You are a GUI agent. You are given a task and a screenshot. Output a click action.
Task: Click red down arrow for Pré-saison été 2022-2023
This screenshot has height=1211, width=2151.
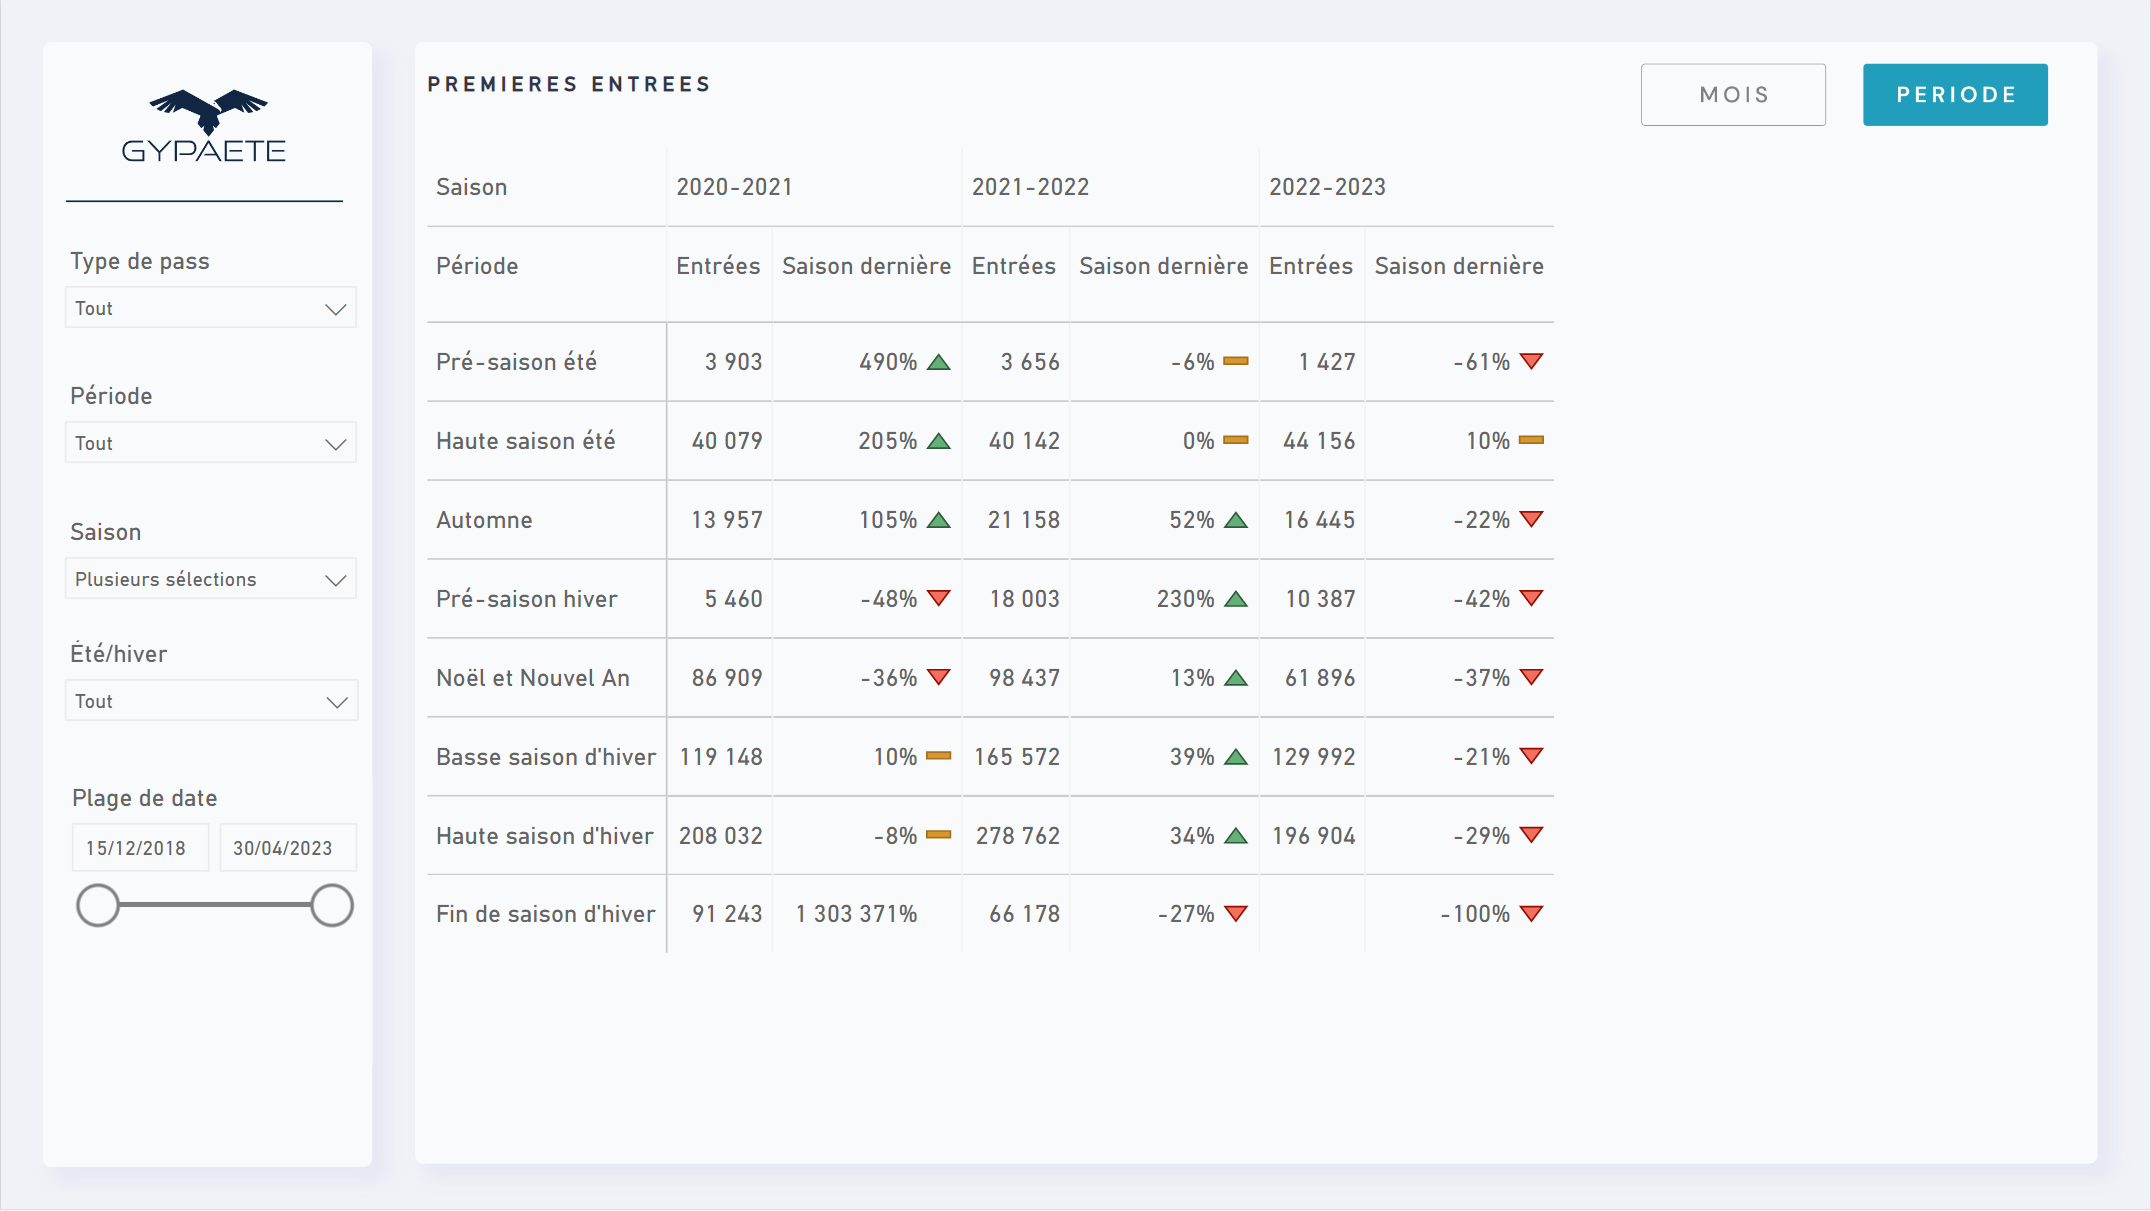(x=1531, y=362)
